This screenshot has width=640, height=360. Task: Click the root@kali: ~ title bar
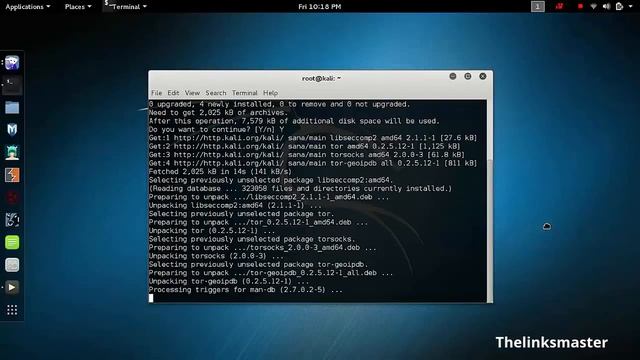321,78
